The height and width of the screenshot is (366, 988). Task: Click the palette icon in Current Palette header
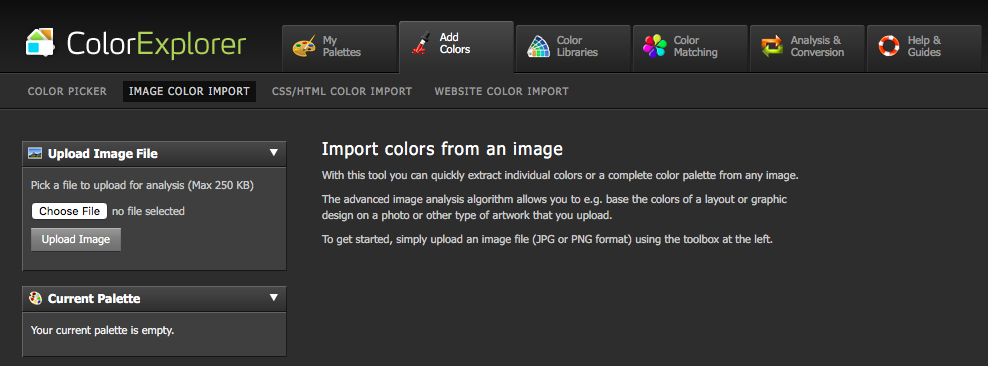(x=36, y=298)
